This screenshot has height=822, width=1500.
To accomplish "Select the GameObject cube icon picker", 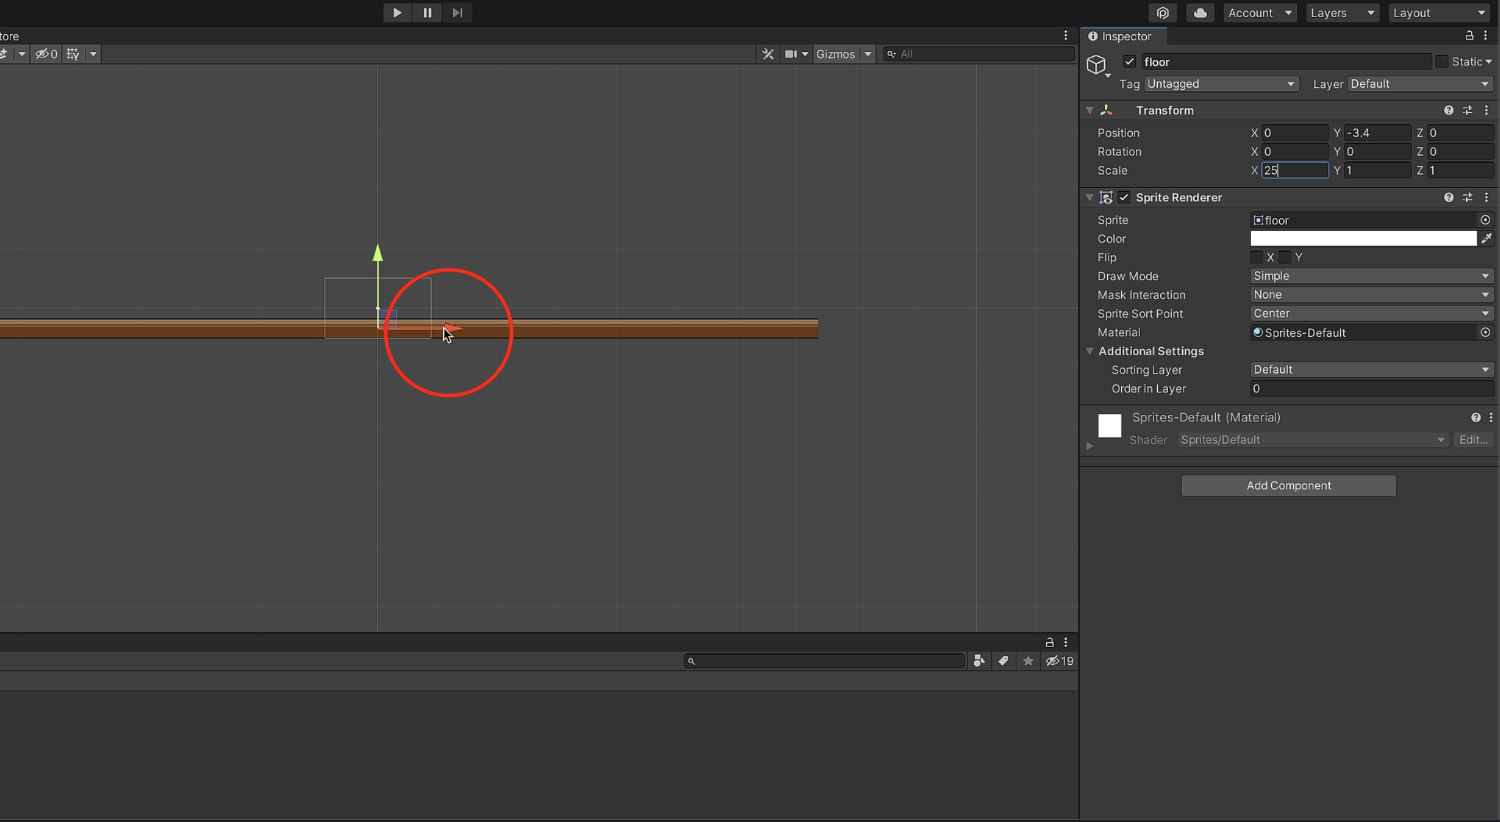I will click(x=1098, y=65).
